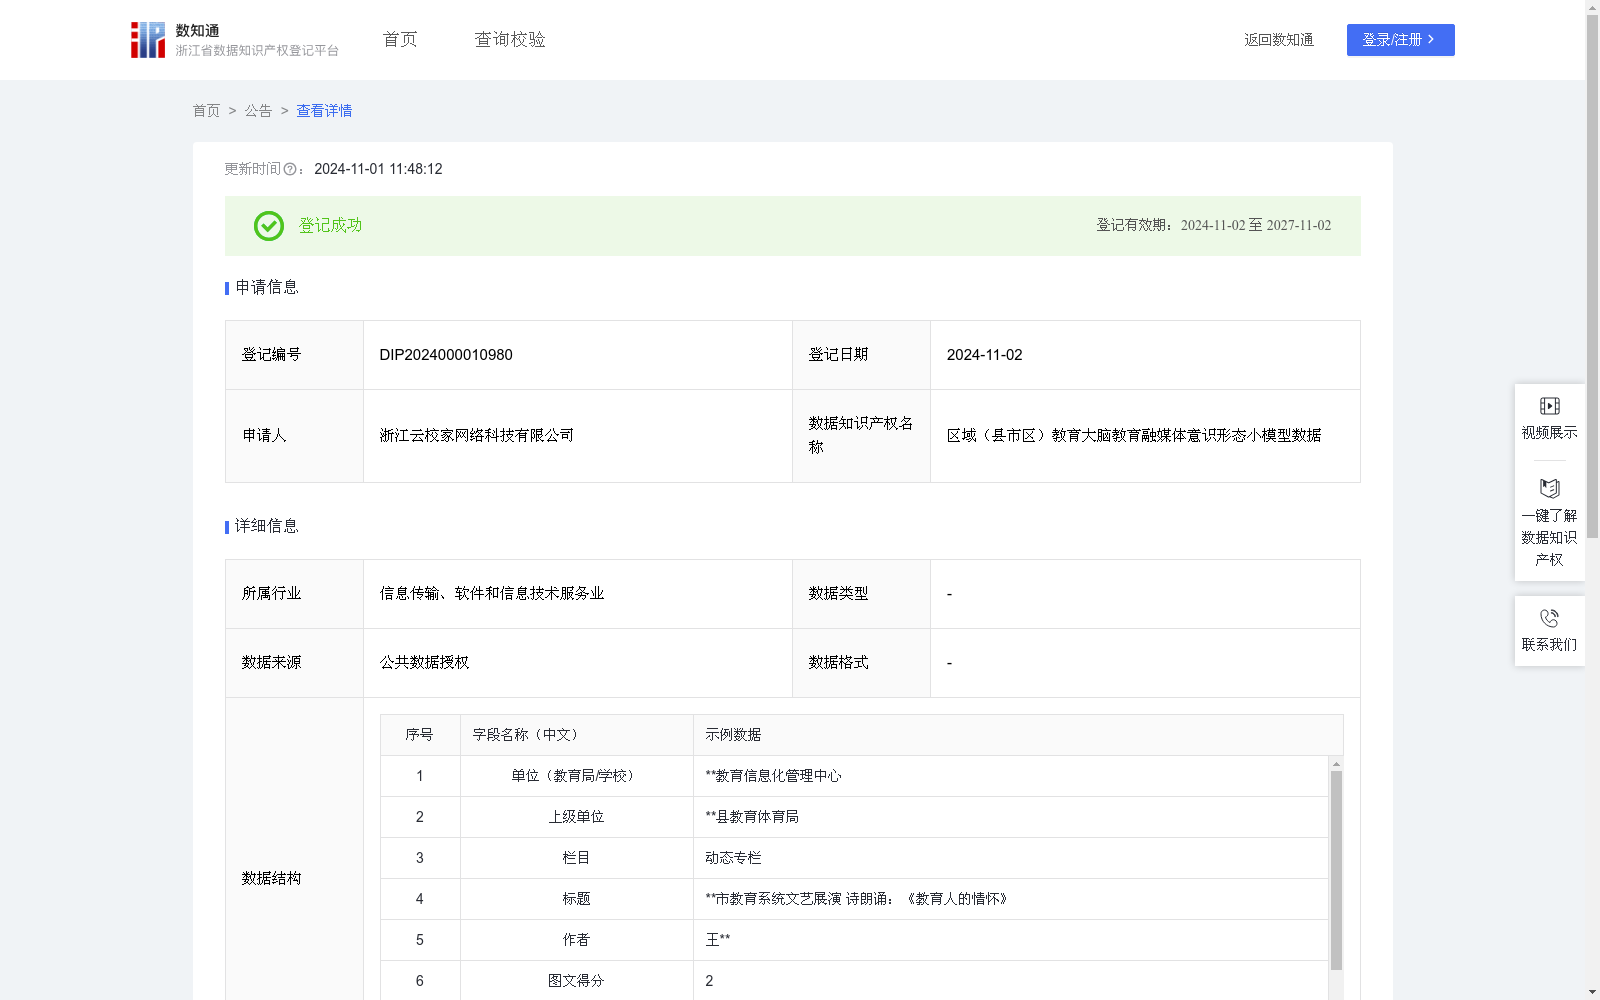
Task: Click the 字段名称（中文） column header
Action: (577, 735)
